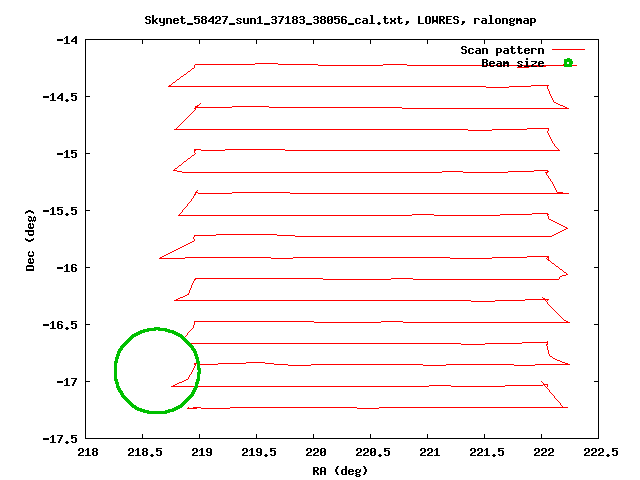
Task: Click the x-axis tick label 222.5
Action: coord(601,452)
